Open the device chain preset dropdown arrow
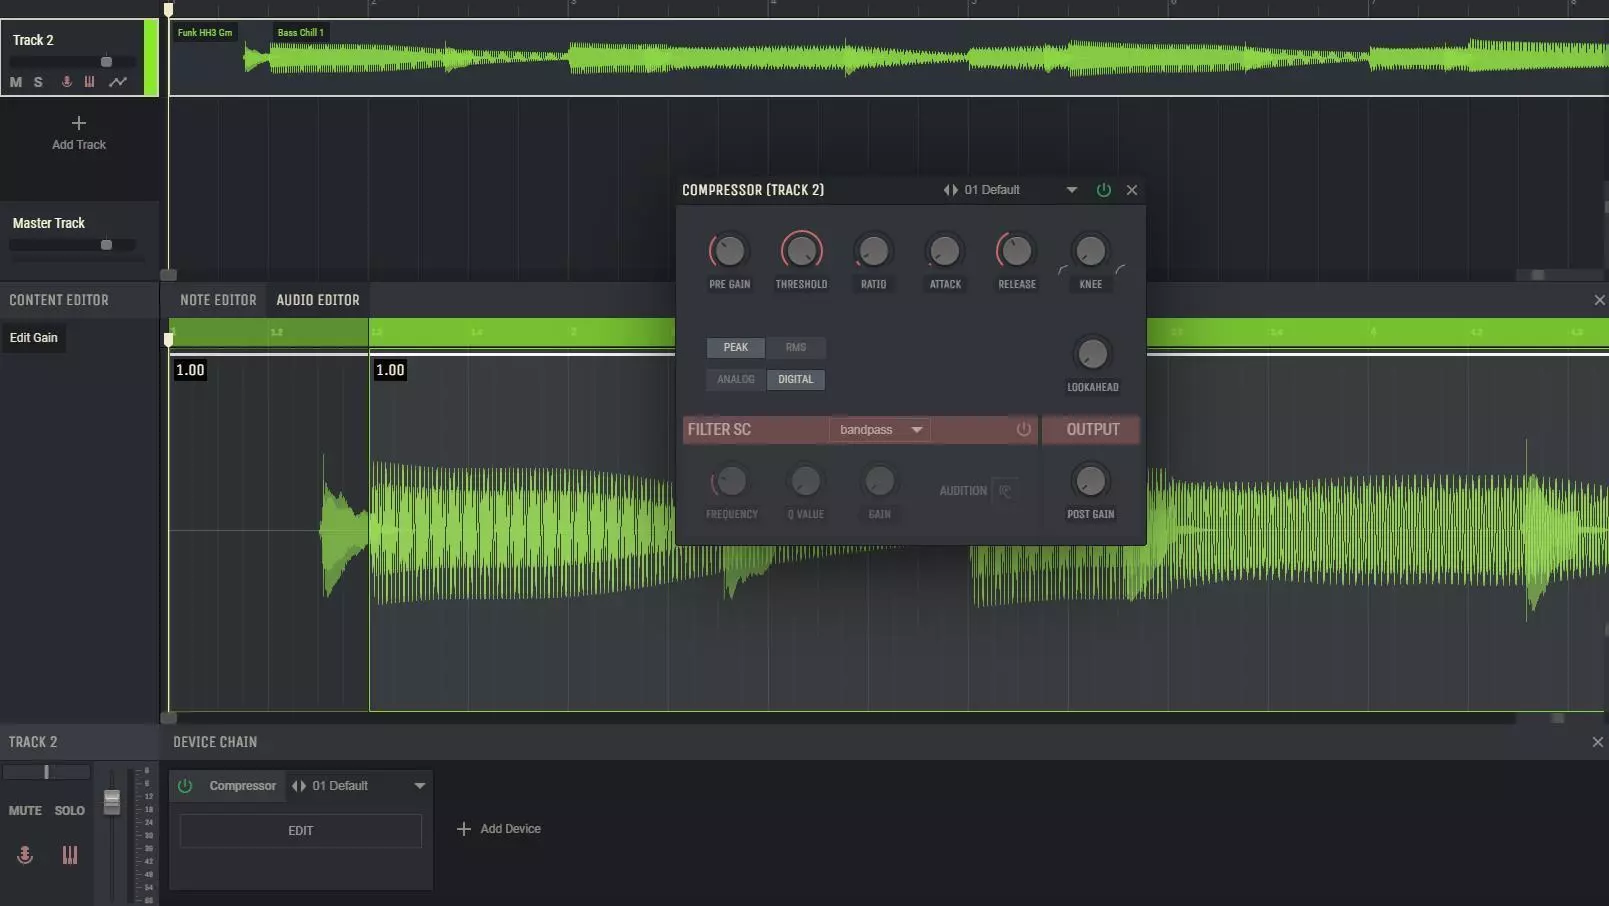Viewport: 1609px width, 906px height. coord(420,786)
